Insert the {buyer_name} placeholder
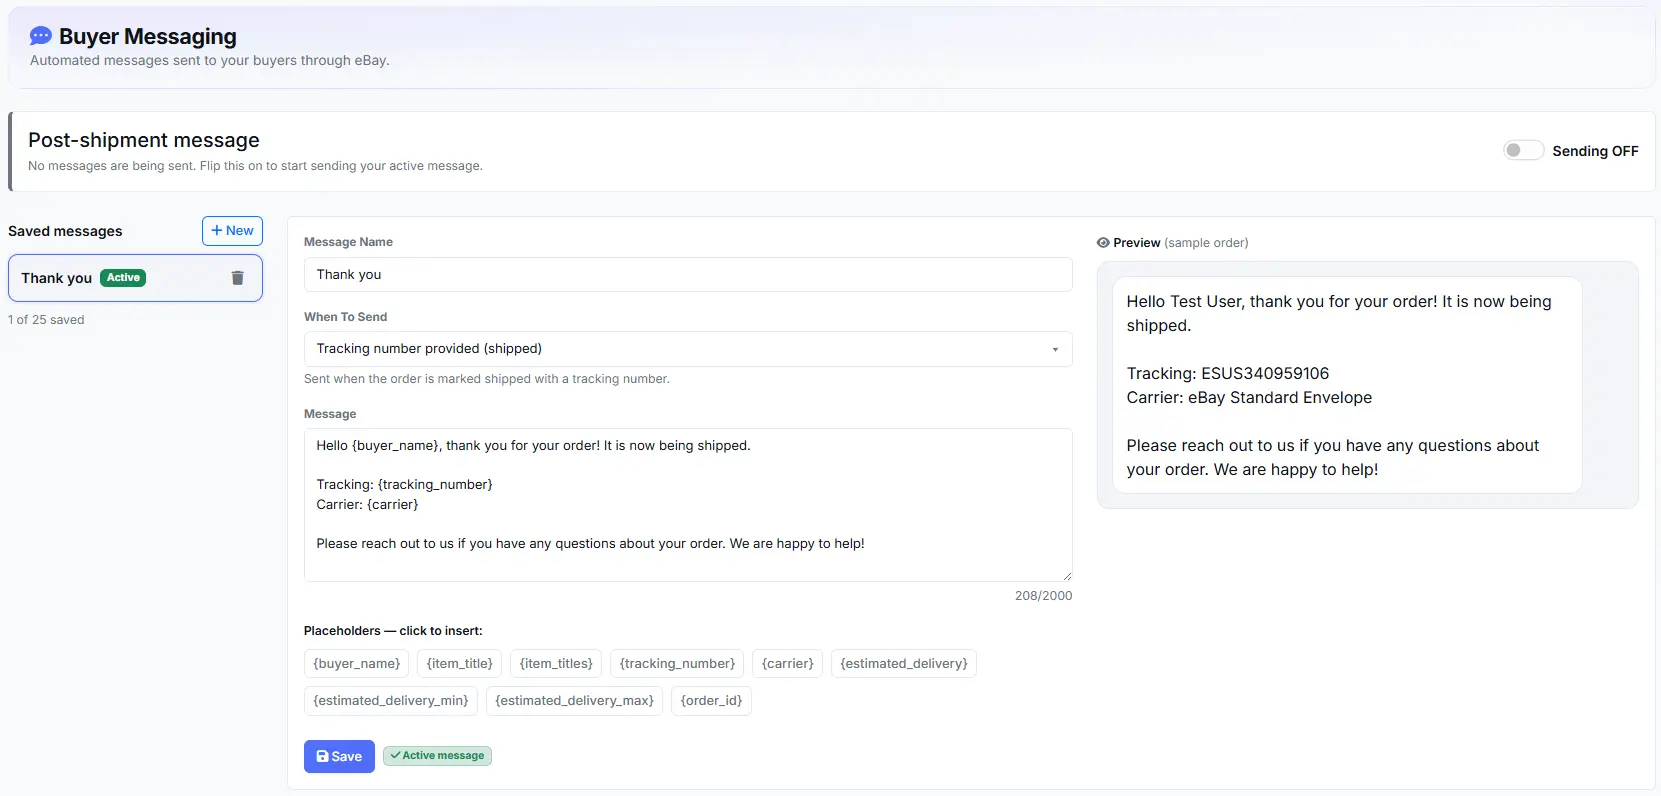This screenshot has height=796, width=1661. (356, 664)
